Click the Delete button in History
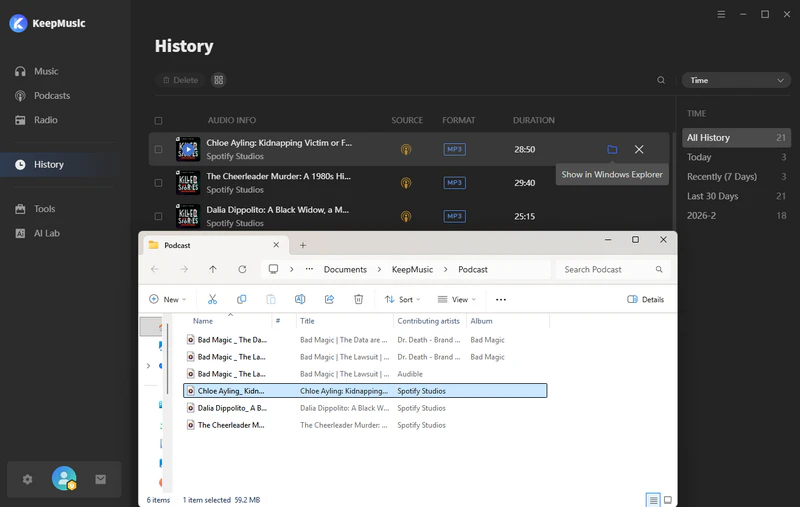 pyautogui.click(x=179, y=80)
